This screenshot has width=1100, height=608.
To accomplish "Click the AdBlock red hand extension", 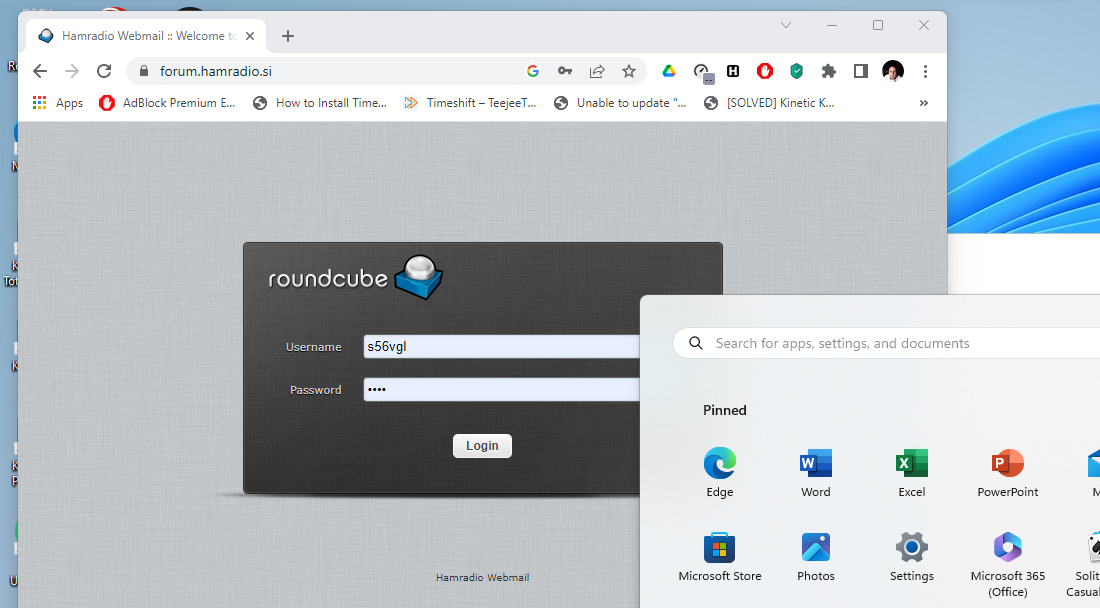I will point(765,71).
